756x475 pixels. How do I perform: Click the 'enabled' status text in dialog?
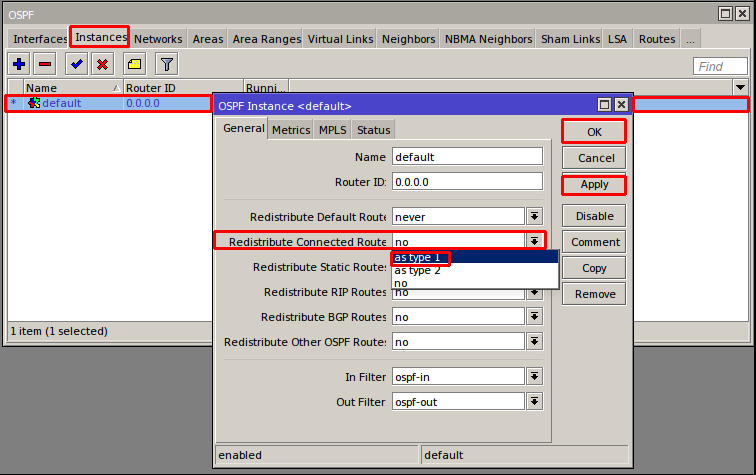tap(240, 455)
